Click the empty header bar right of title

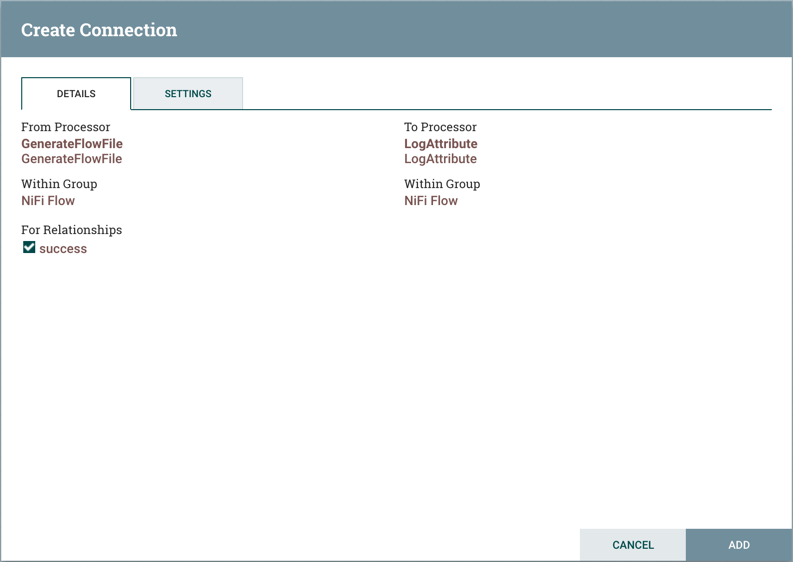tap(500, 30)
